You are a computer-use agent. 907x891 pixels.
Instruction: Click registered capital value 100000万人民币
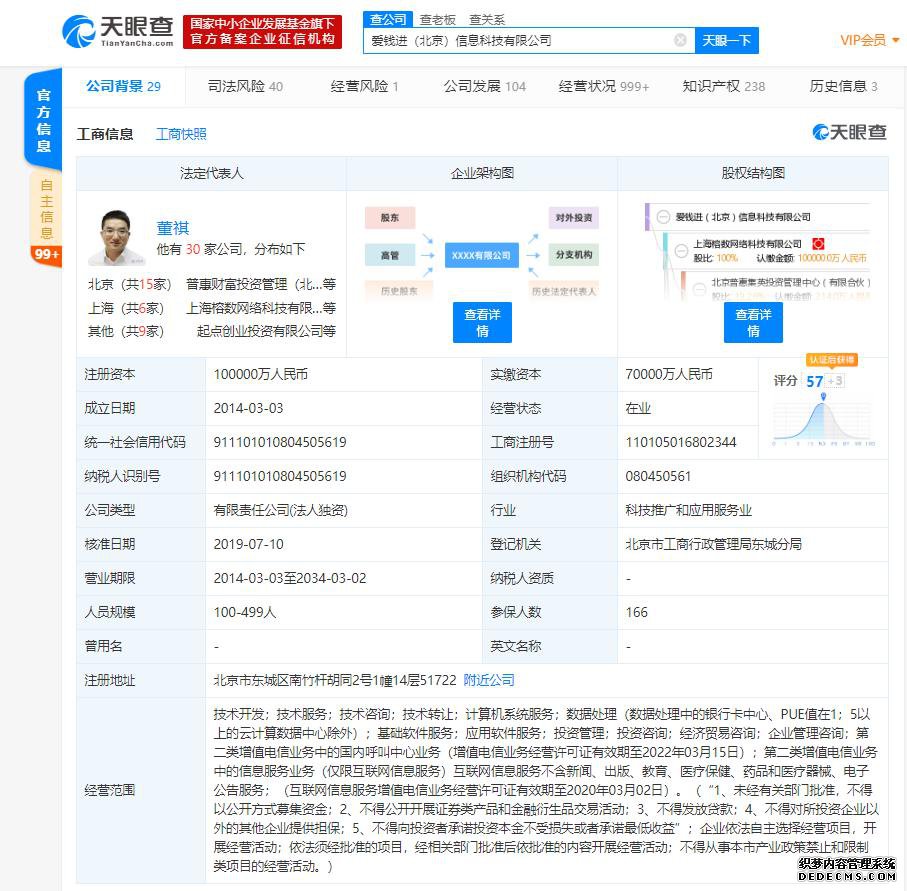click(260, 374)
